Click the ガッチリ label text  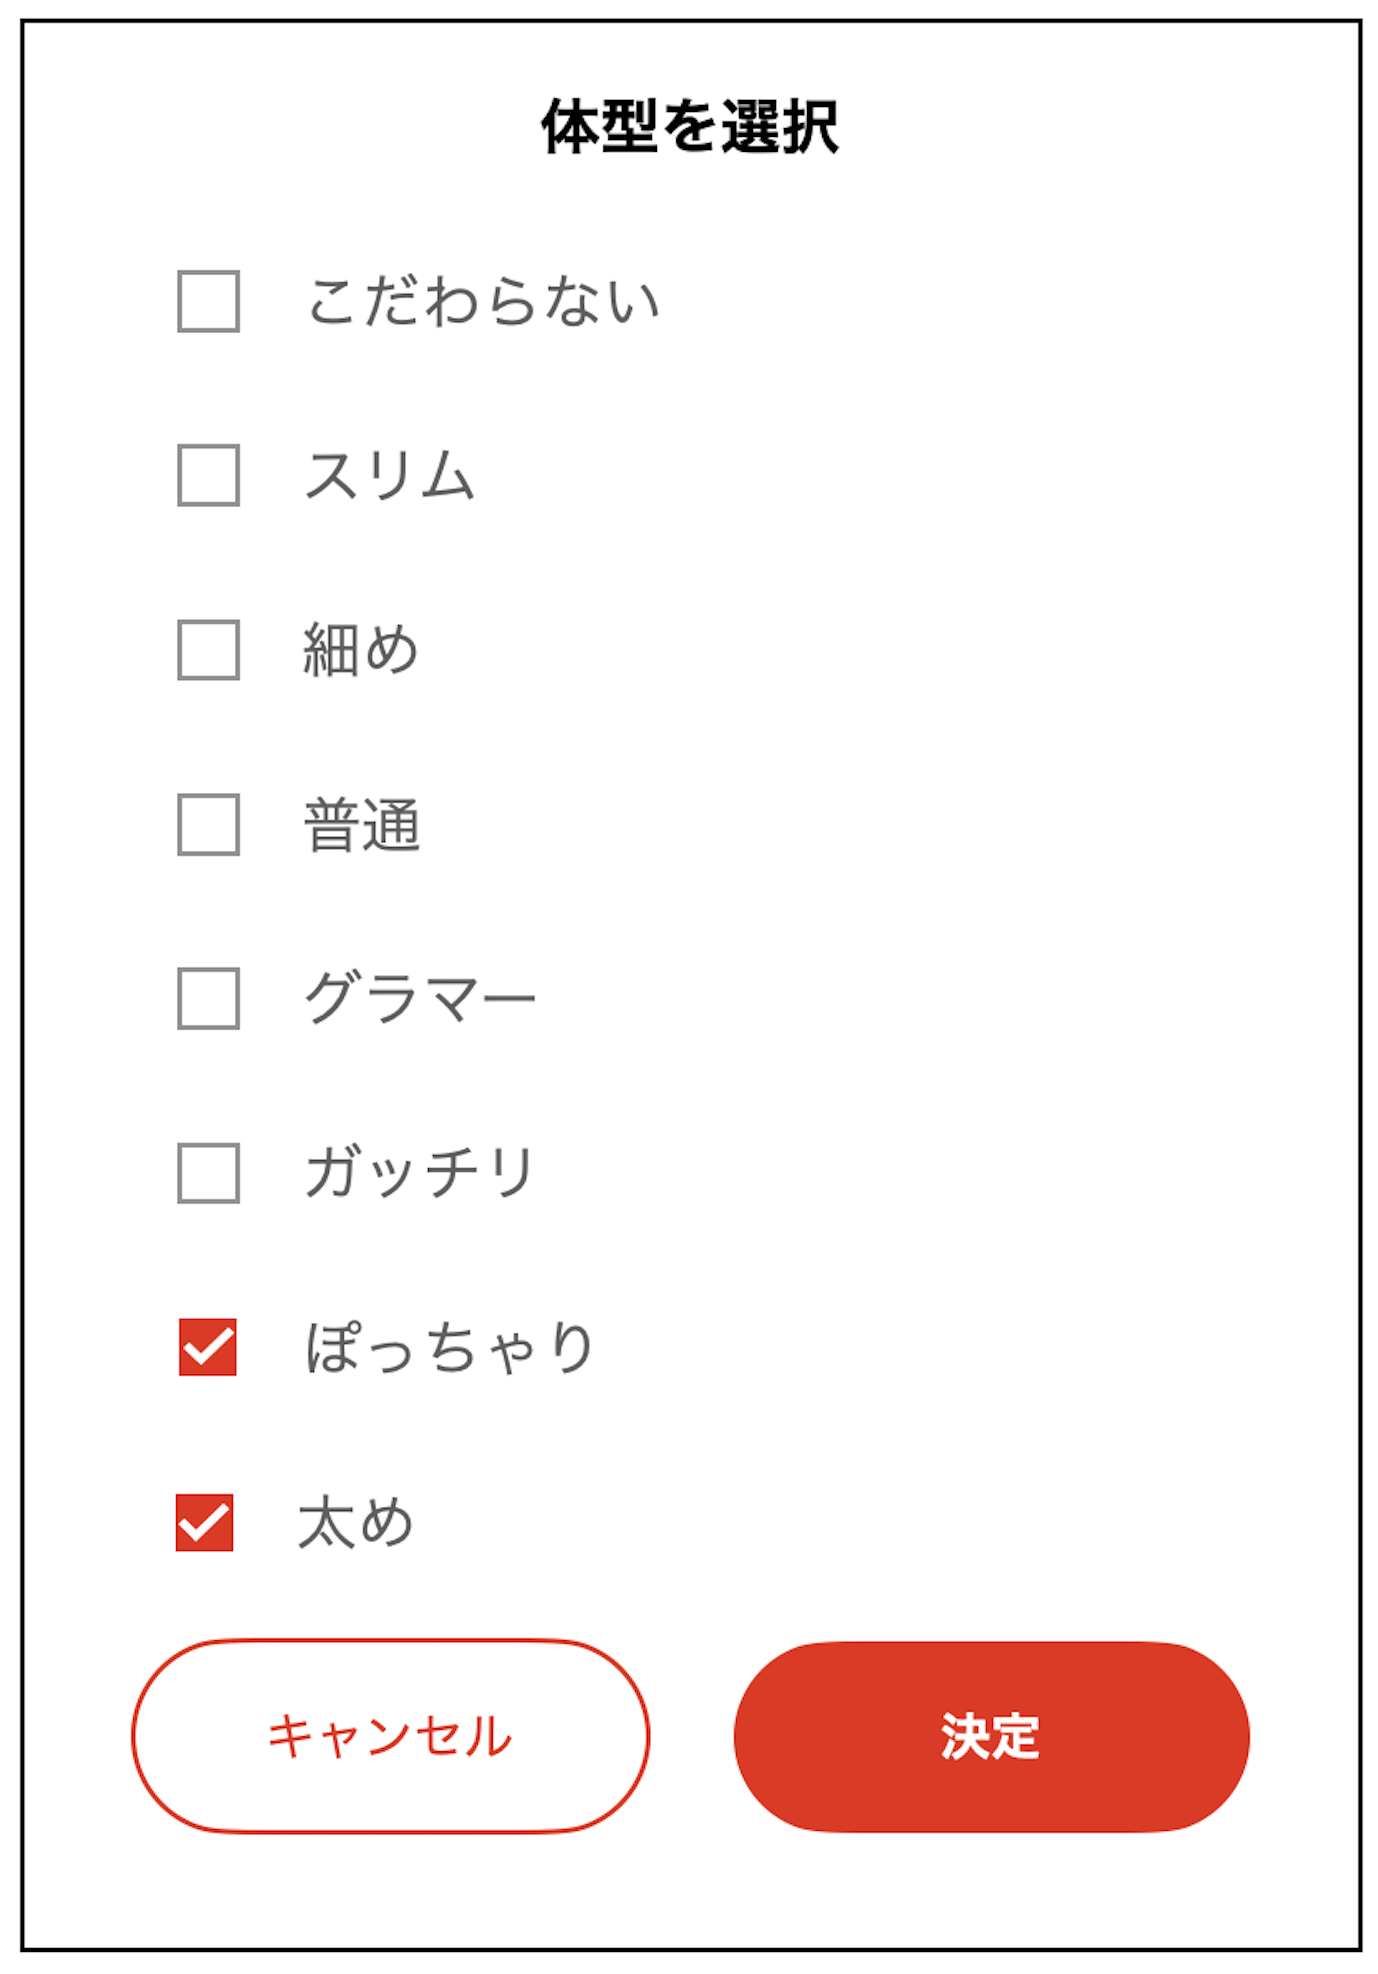420,1173
